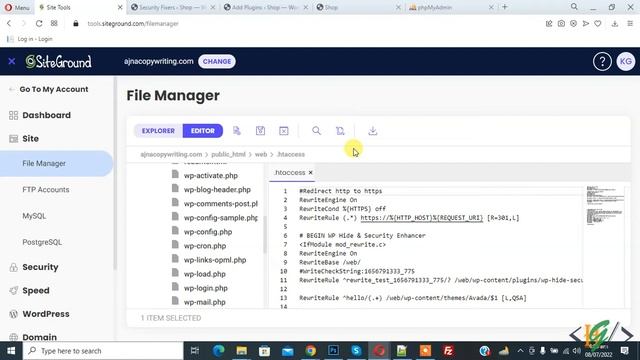Viewport: 640px width, 360px height.
Task: Click the new file icon in toolbar
Action: tap(237, 131)
